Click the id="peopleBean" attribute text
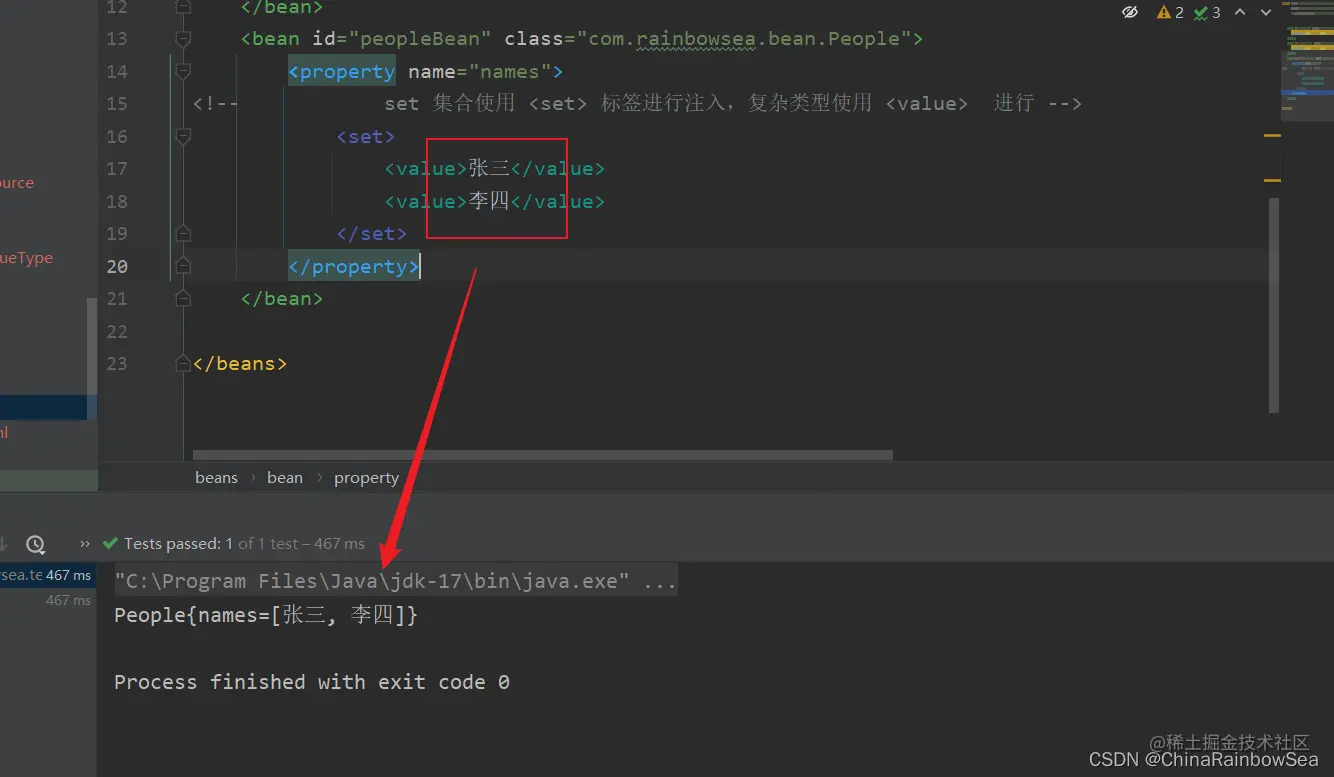The height and width of the screenshot is (777, 1334). click(402, 39)
